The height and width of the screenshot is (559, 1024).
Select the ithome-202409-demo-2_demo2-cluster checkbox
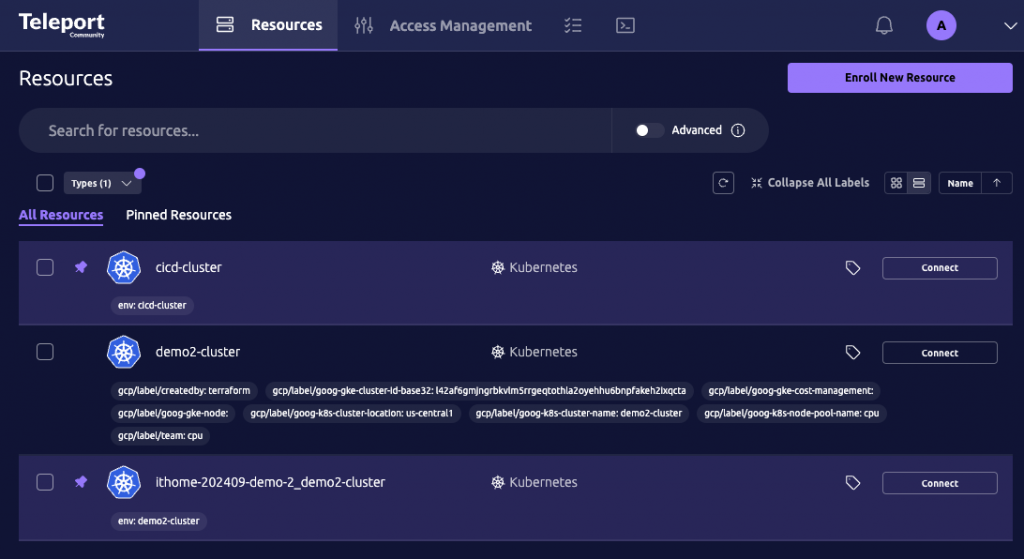pyautogui.click(x=45, y=482)
